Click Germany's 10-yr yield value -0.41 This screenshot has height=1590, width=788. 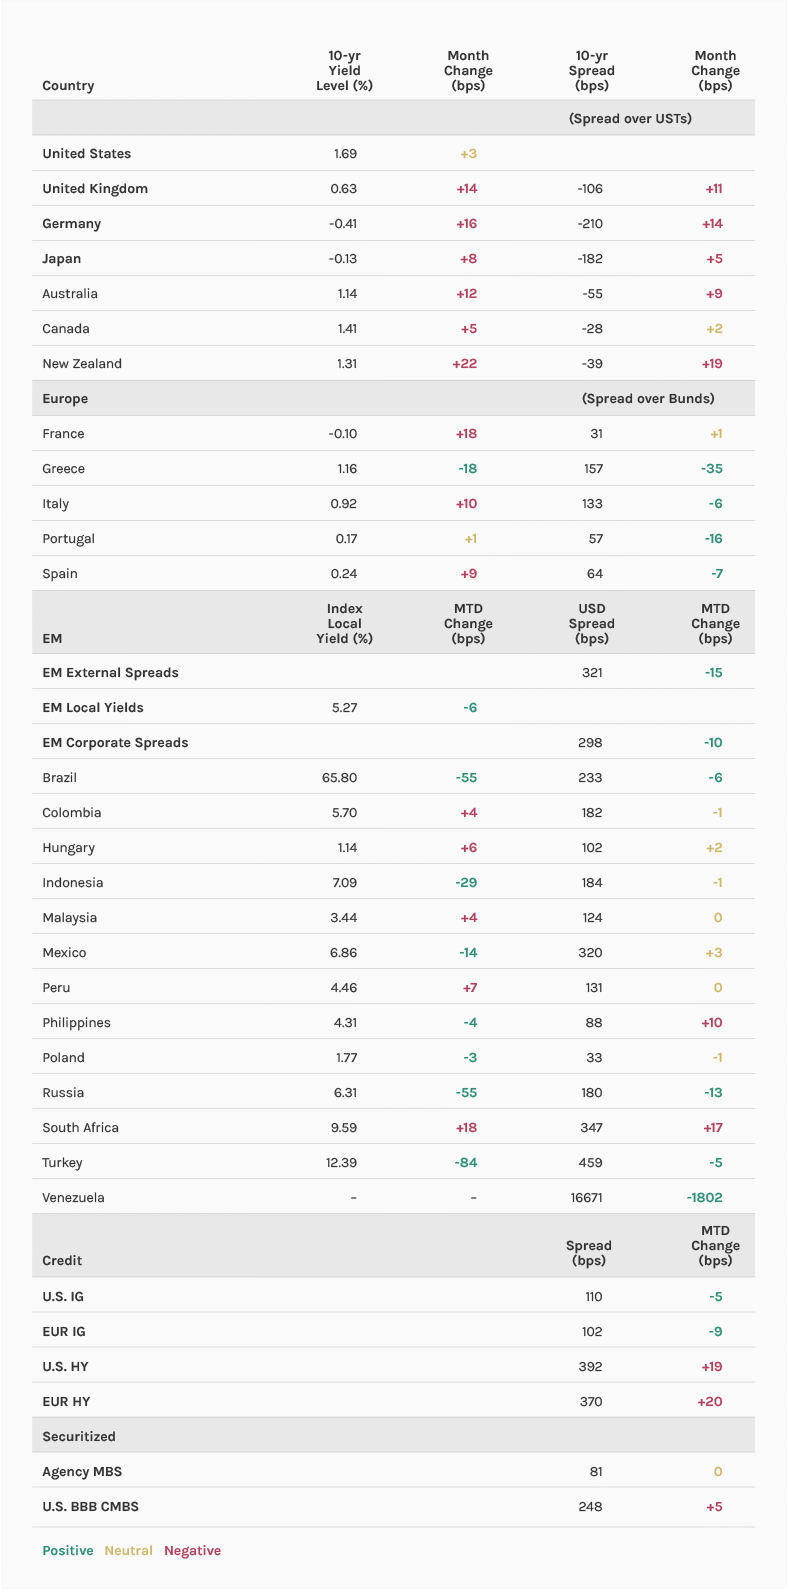coord(344,224)
